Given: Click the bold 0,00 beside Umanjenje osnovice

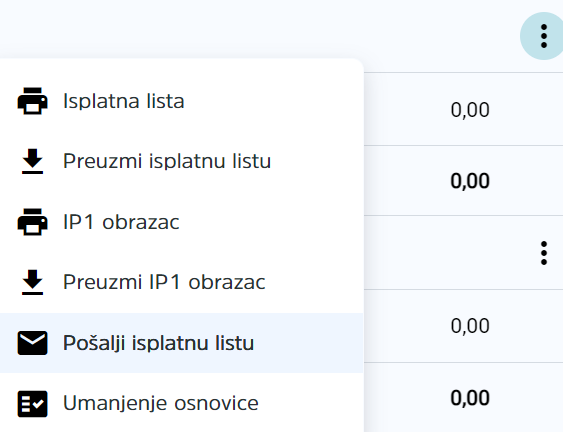Looking at the screenshot, I should pos(470,398).
